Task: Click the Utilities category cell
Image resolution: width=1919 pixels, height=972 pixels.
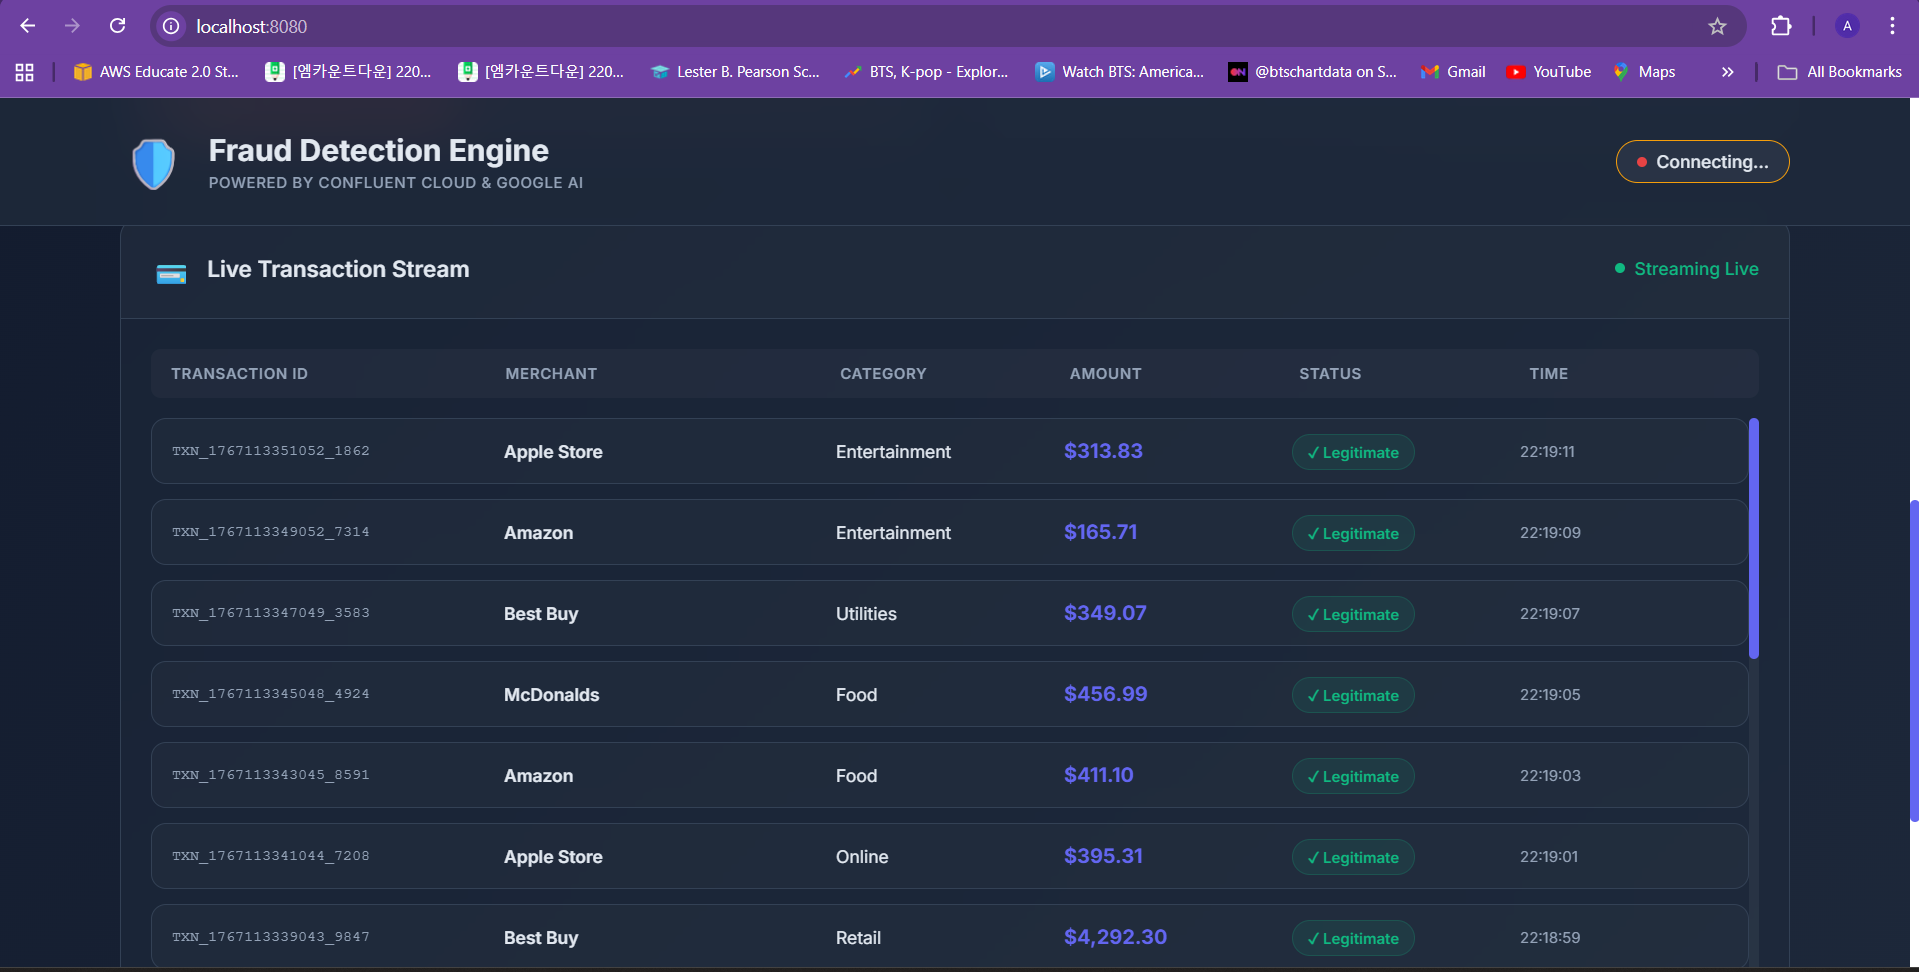Action: [x=866, y=614]
